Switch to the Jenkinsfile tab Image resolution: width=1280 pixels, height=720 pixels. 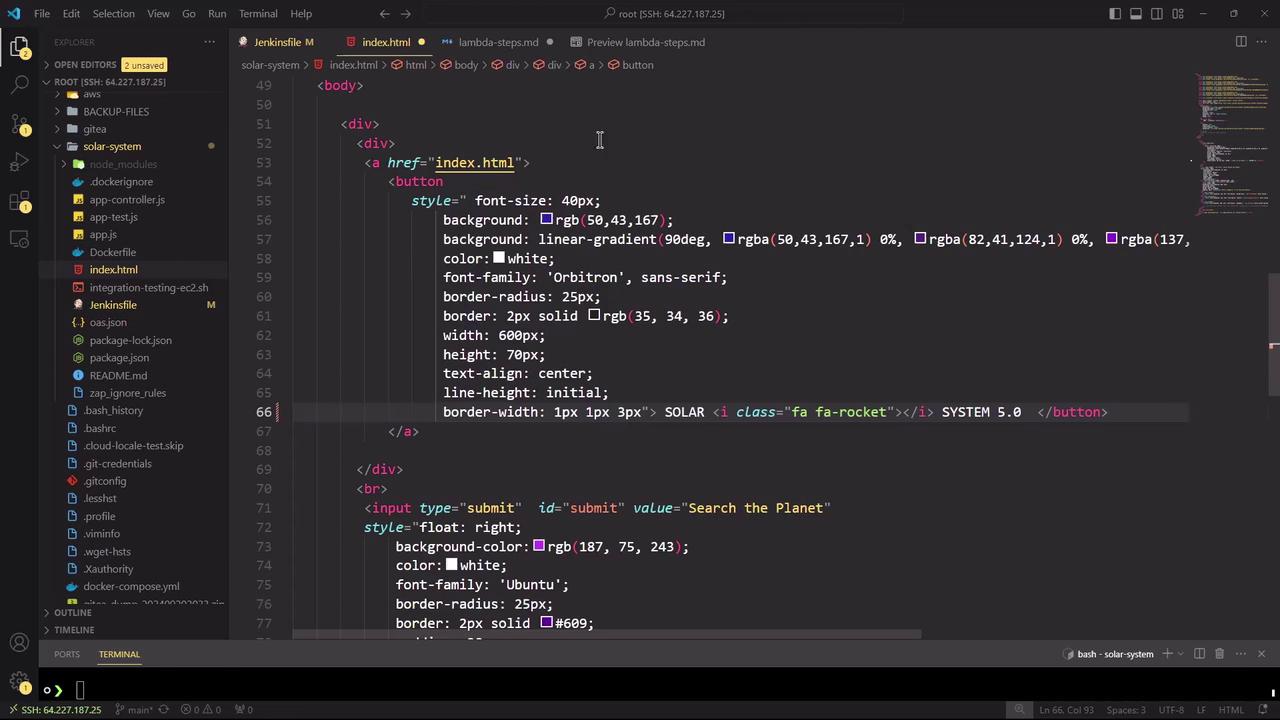click(277, 42)
